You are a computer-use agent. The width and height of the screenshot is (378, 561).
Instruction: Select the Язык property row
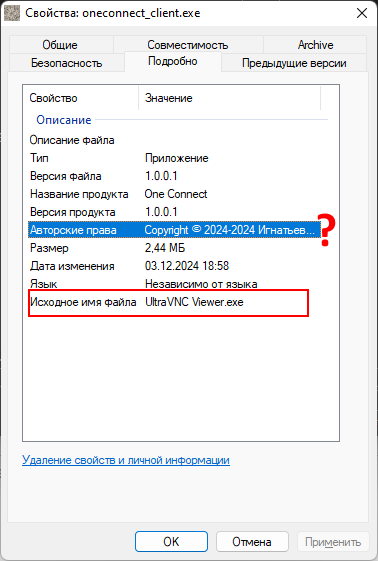[175, 284]
